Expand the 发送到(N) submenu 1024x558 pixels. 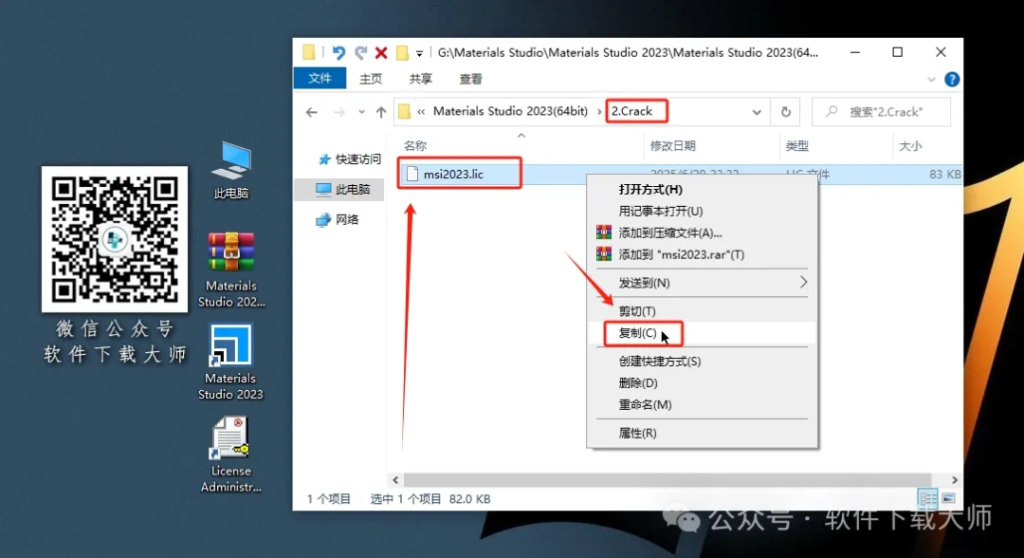[x=702, y=282]
